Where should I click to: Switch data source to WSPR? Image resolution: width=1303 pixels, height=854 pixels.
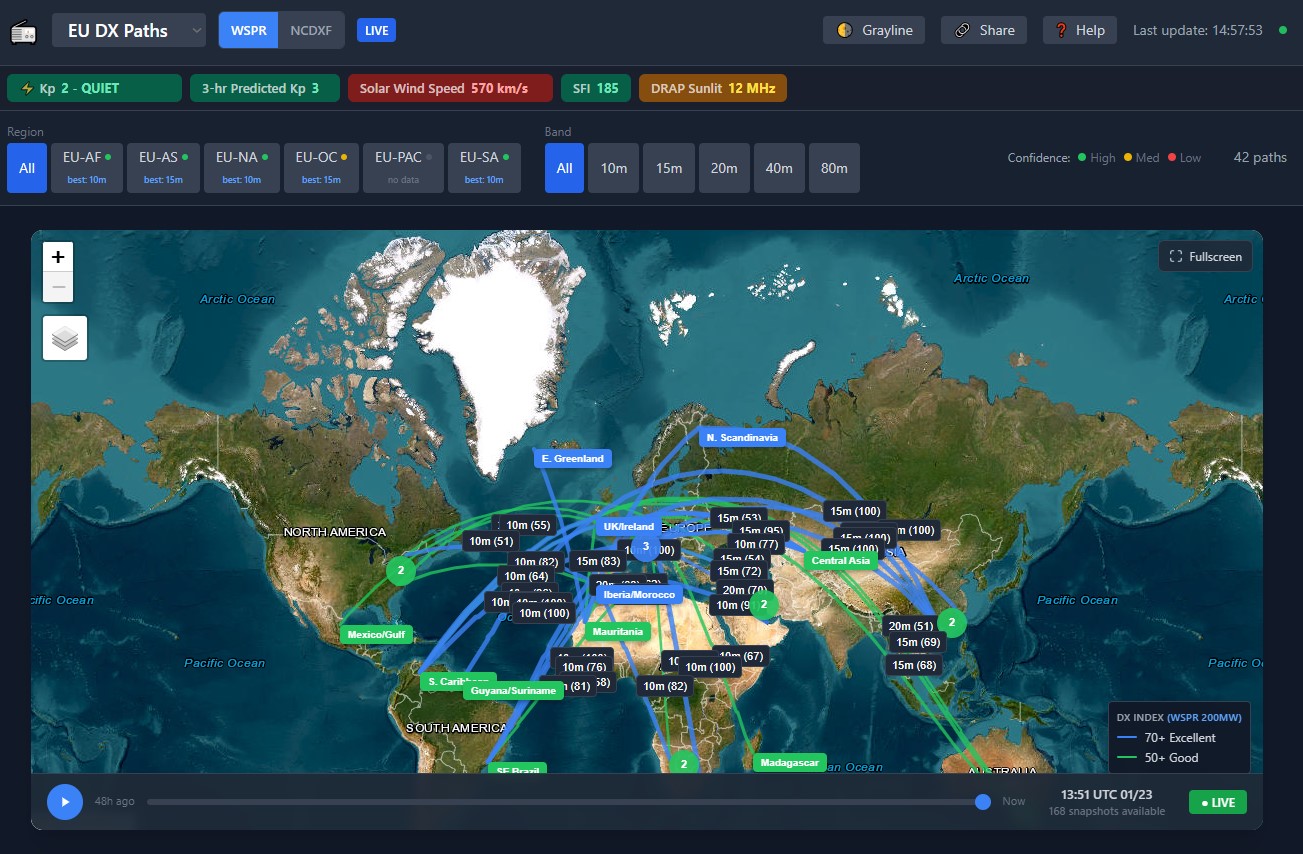point(248,30)
